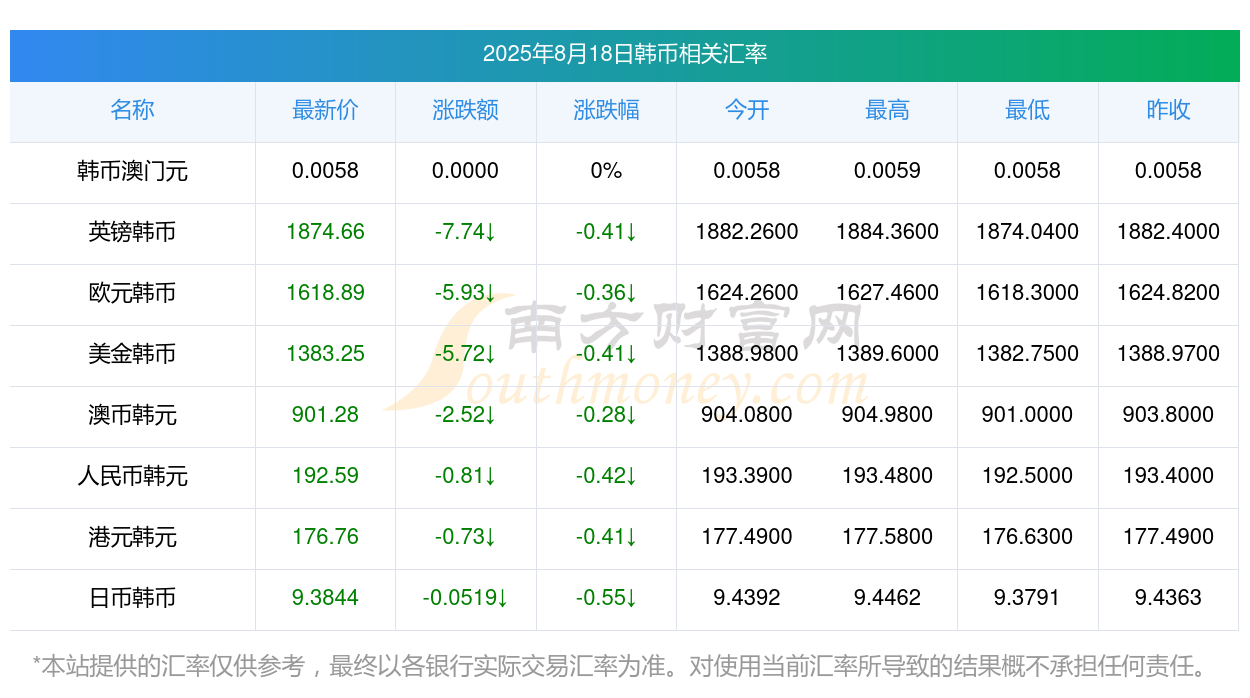Screen dimensions: 1250x698
Task: Select low value 9.3791
Action: point(1027,598)
